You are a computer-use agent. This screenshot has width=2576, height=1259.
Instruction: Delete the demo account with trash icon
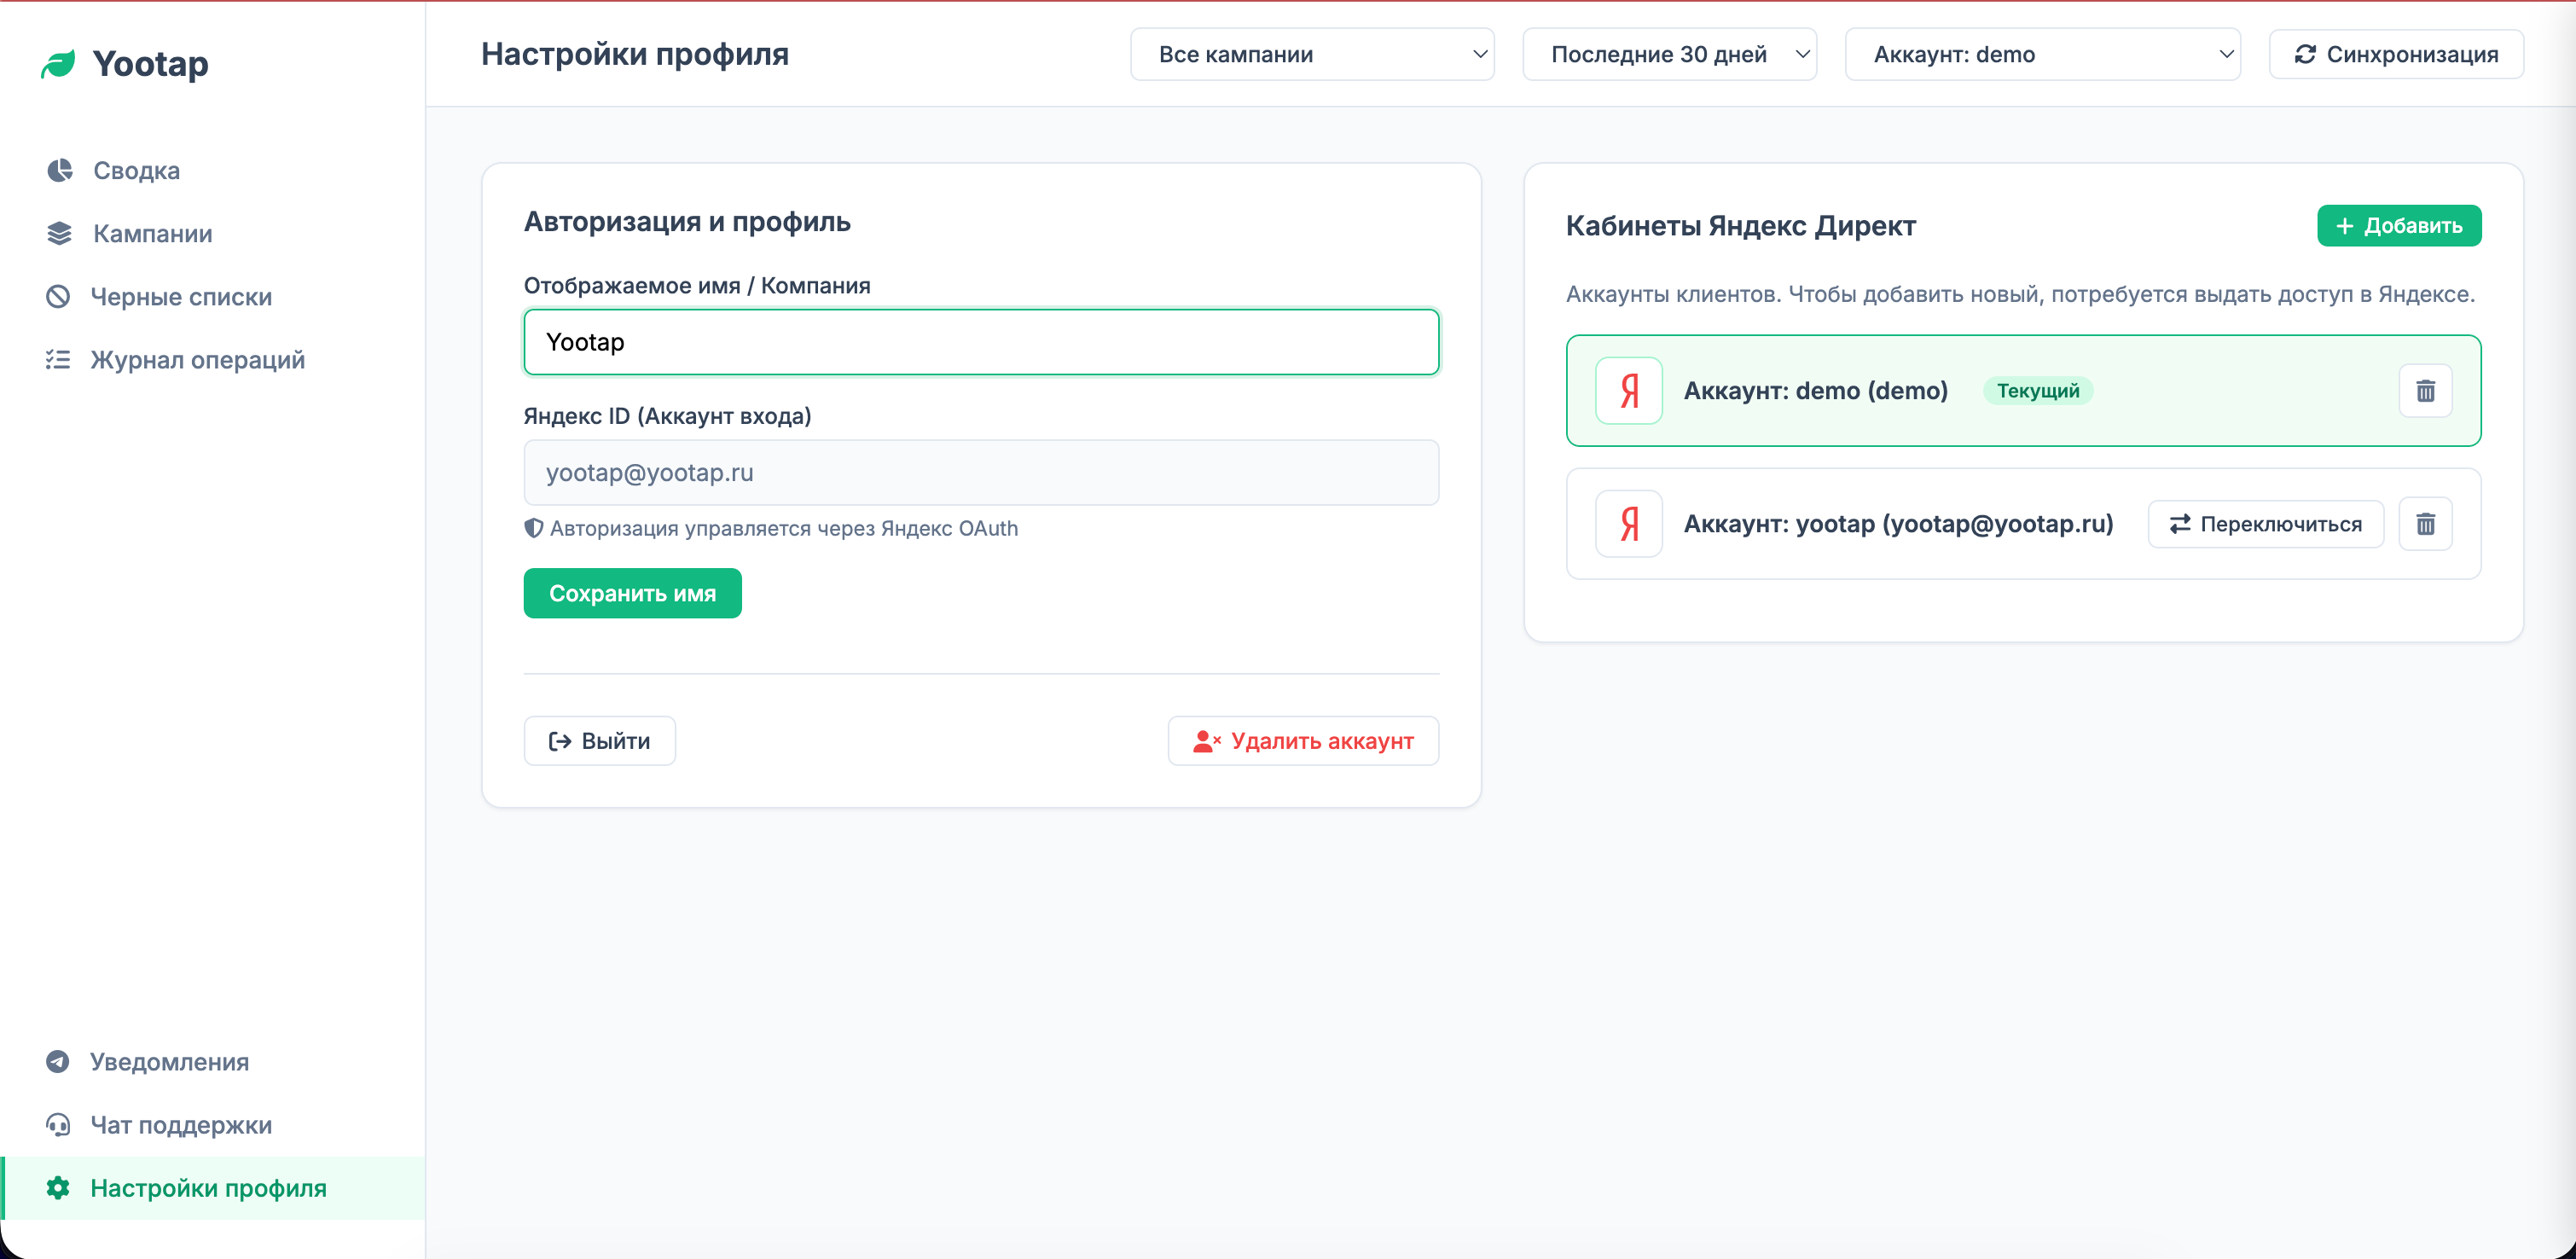pos(2425,390)
